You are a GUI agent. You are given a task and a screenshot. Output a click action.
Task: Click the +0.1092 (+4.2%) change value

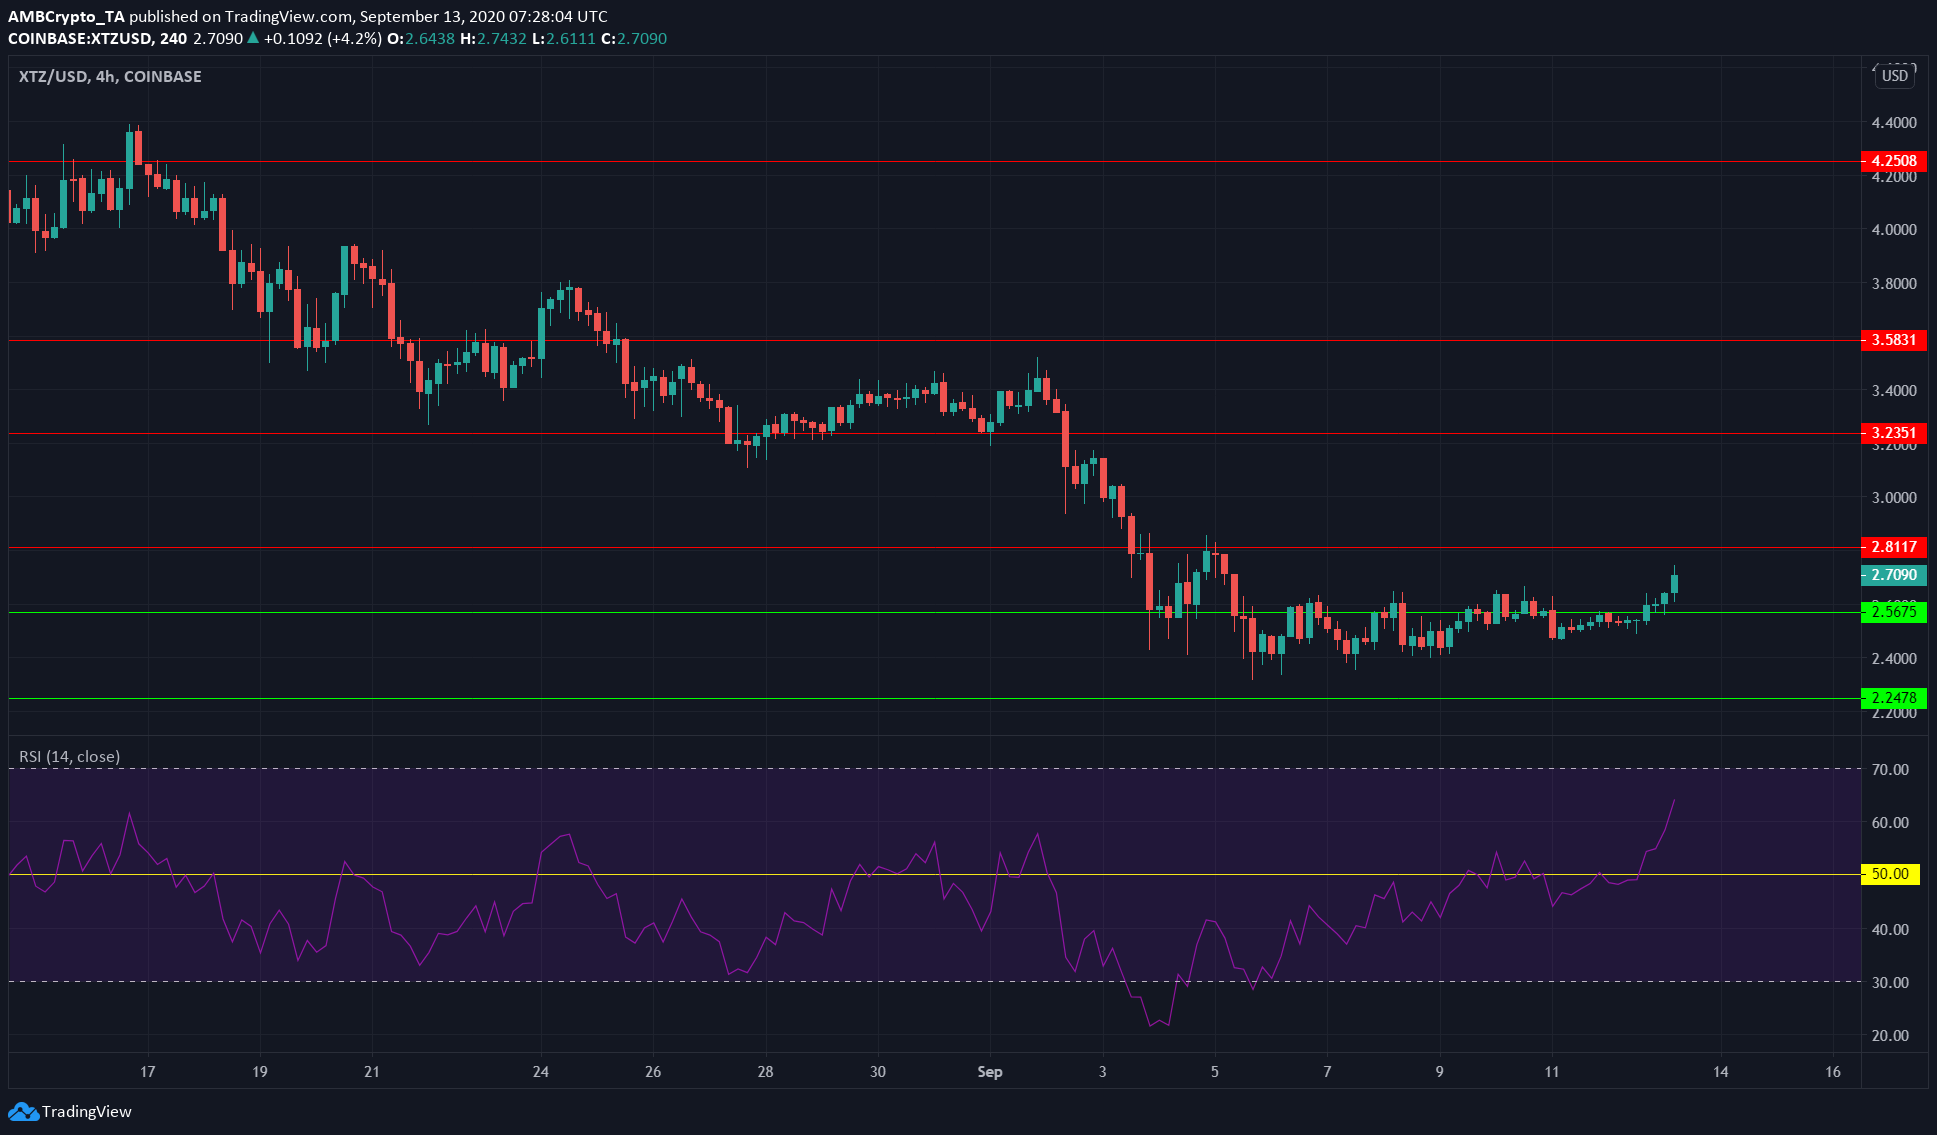pyautogui.click(x=323, y=38)
